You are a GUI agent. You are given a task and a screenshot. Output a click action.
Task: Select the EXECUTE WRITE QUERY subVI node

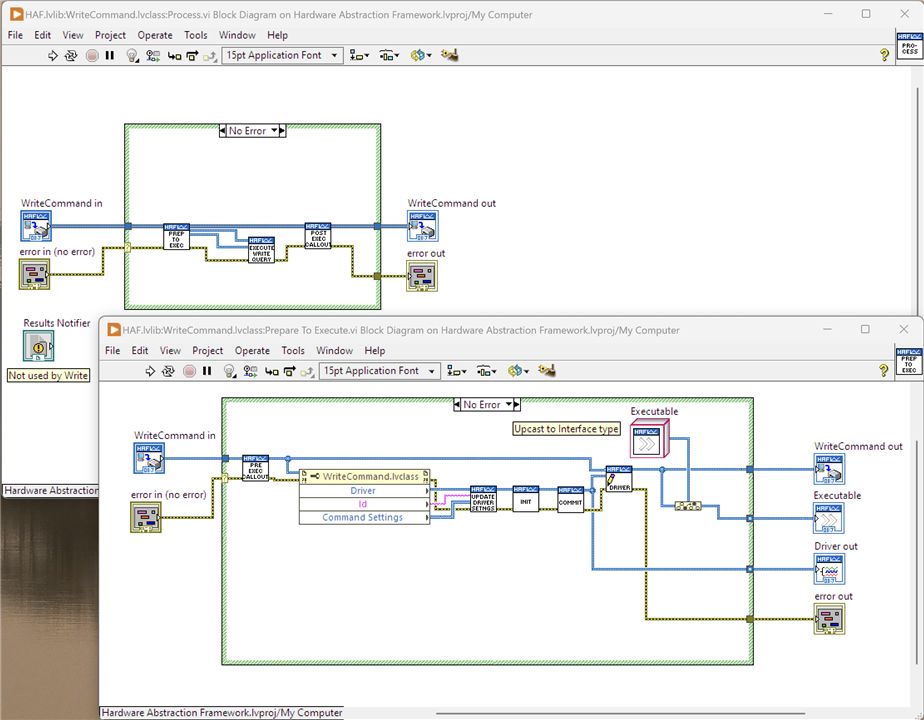[x=260, y=250]
